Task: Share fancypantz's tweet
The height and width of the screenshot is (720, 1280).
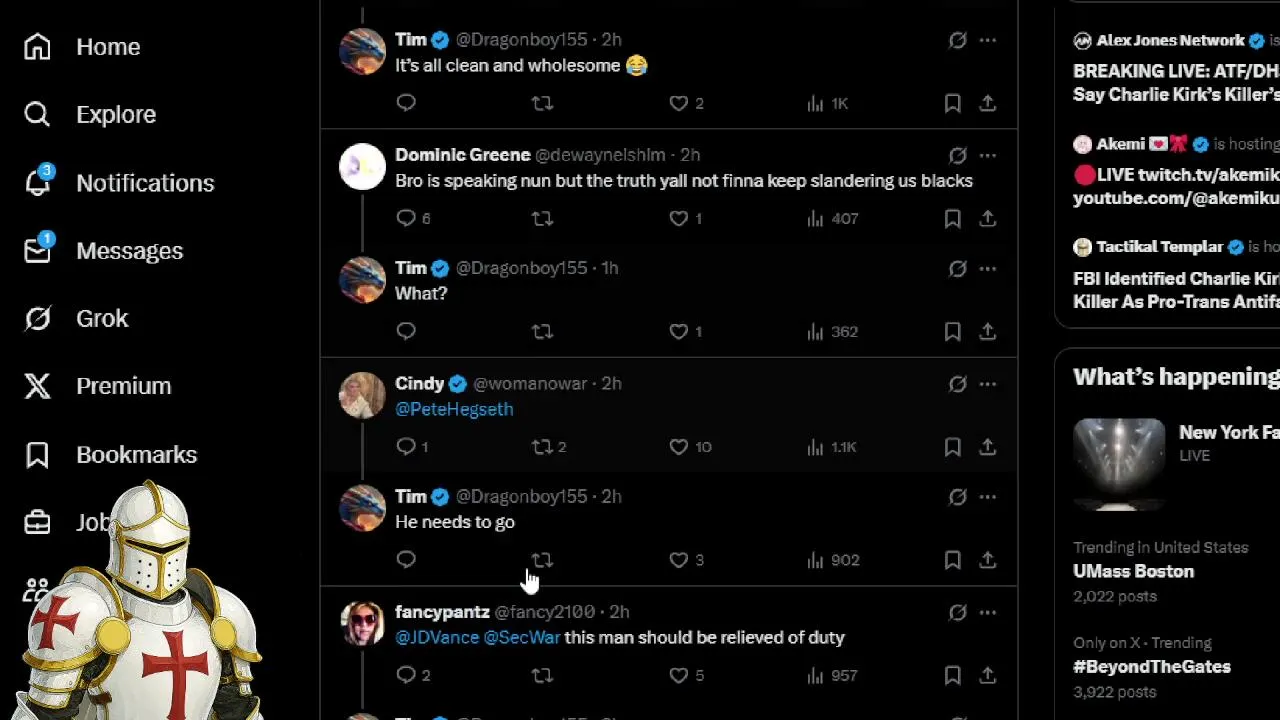Action: click(987, 675)
